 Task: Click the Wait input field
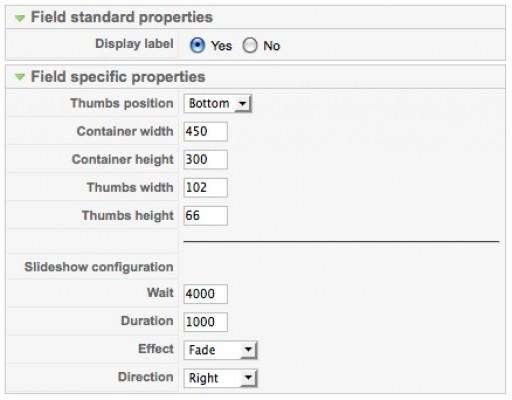206,294
